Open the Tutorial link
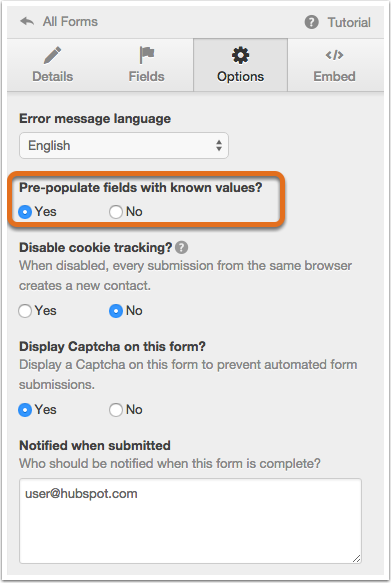Screen dimensions: 391x583 coord(337,22)
